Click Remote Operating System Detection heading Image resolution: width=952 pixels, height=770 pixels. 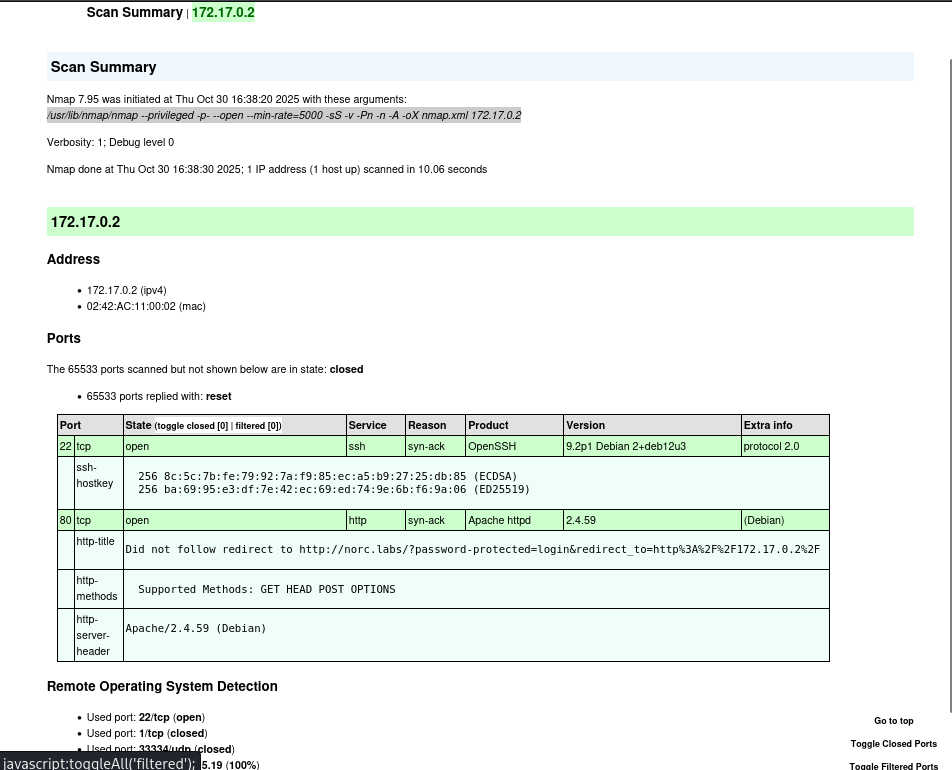pos(162,686)
